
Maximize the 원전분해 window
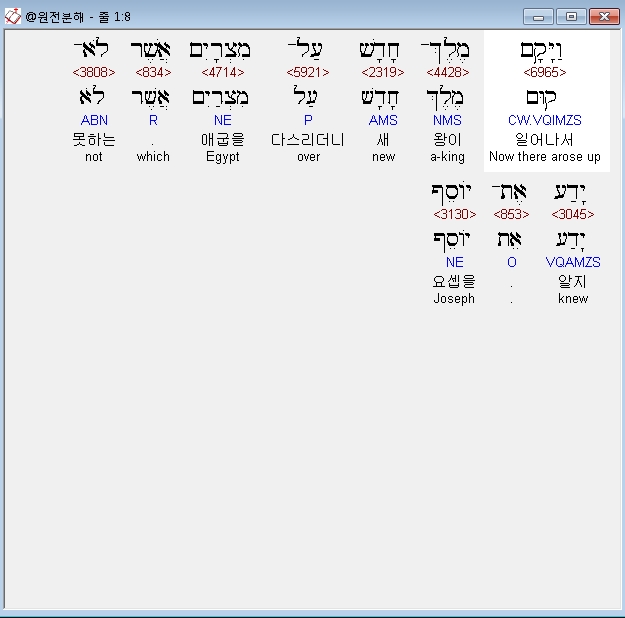tap(571, 17)
